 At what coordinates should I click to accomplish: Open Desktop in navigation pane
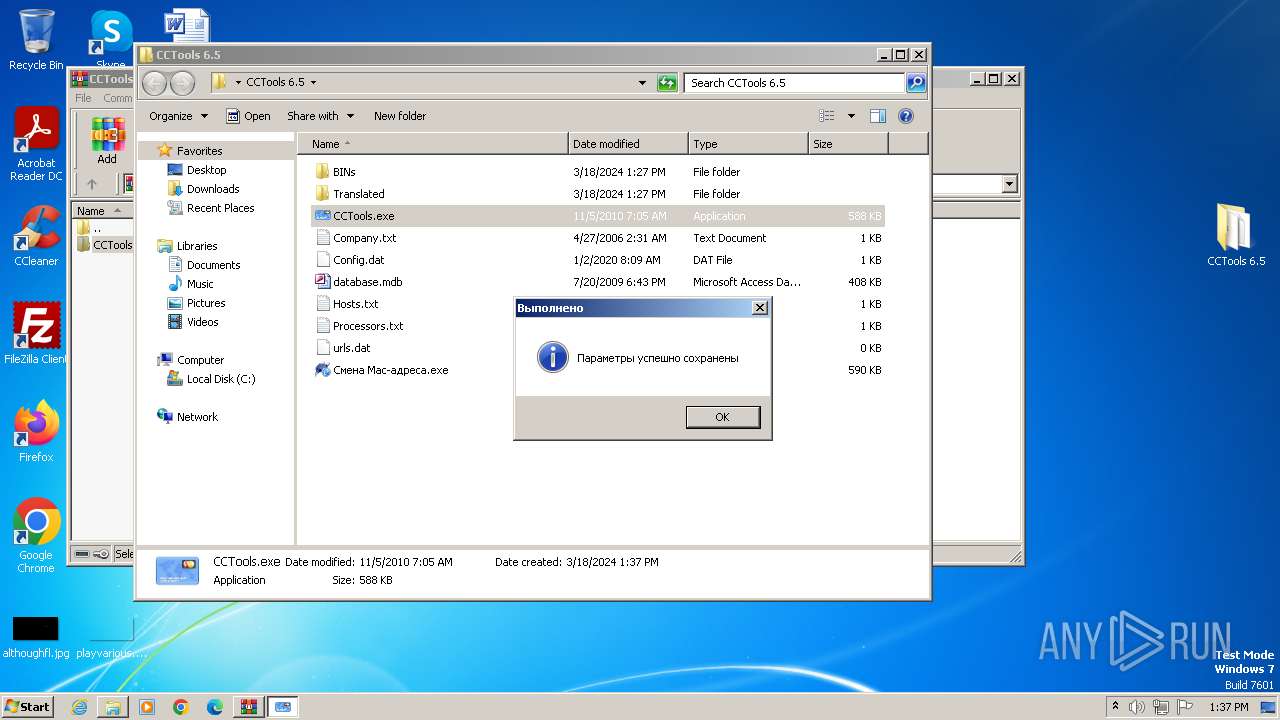click(206, 170)
